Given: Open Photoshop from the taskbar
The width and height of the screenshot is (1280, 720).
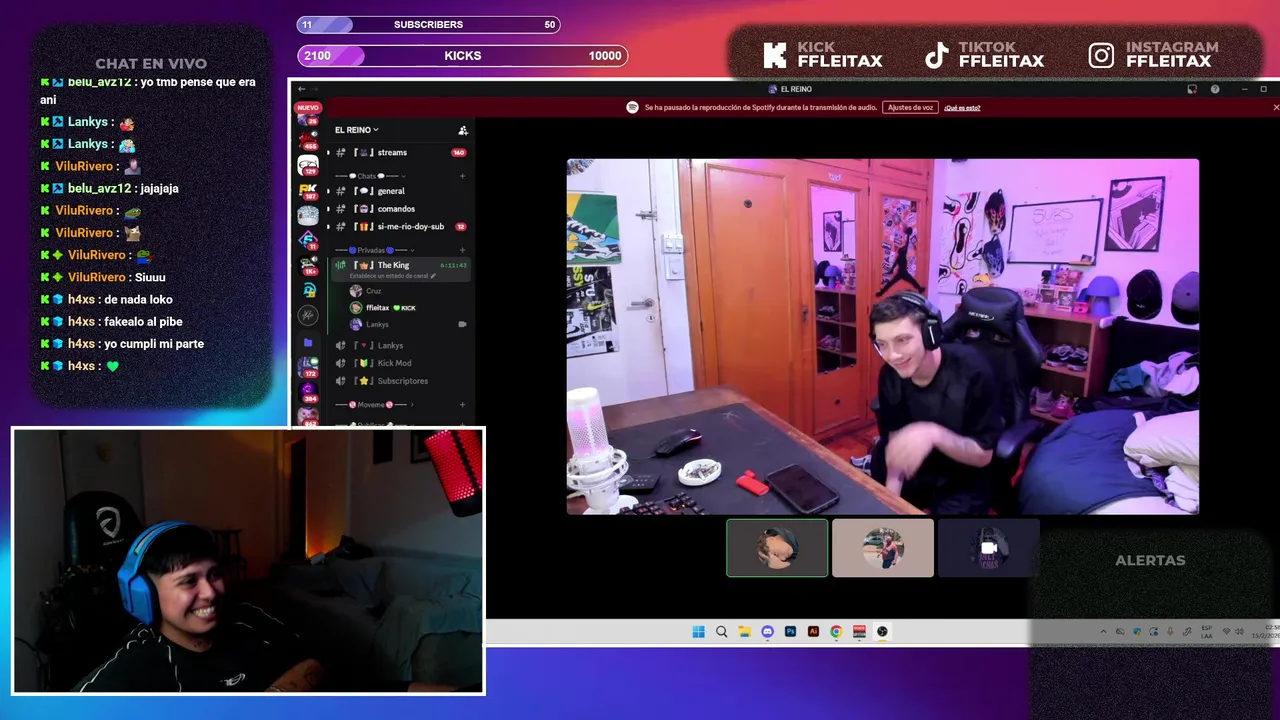Looking at the screenshot, I should (790, 632).
